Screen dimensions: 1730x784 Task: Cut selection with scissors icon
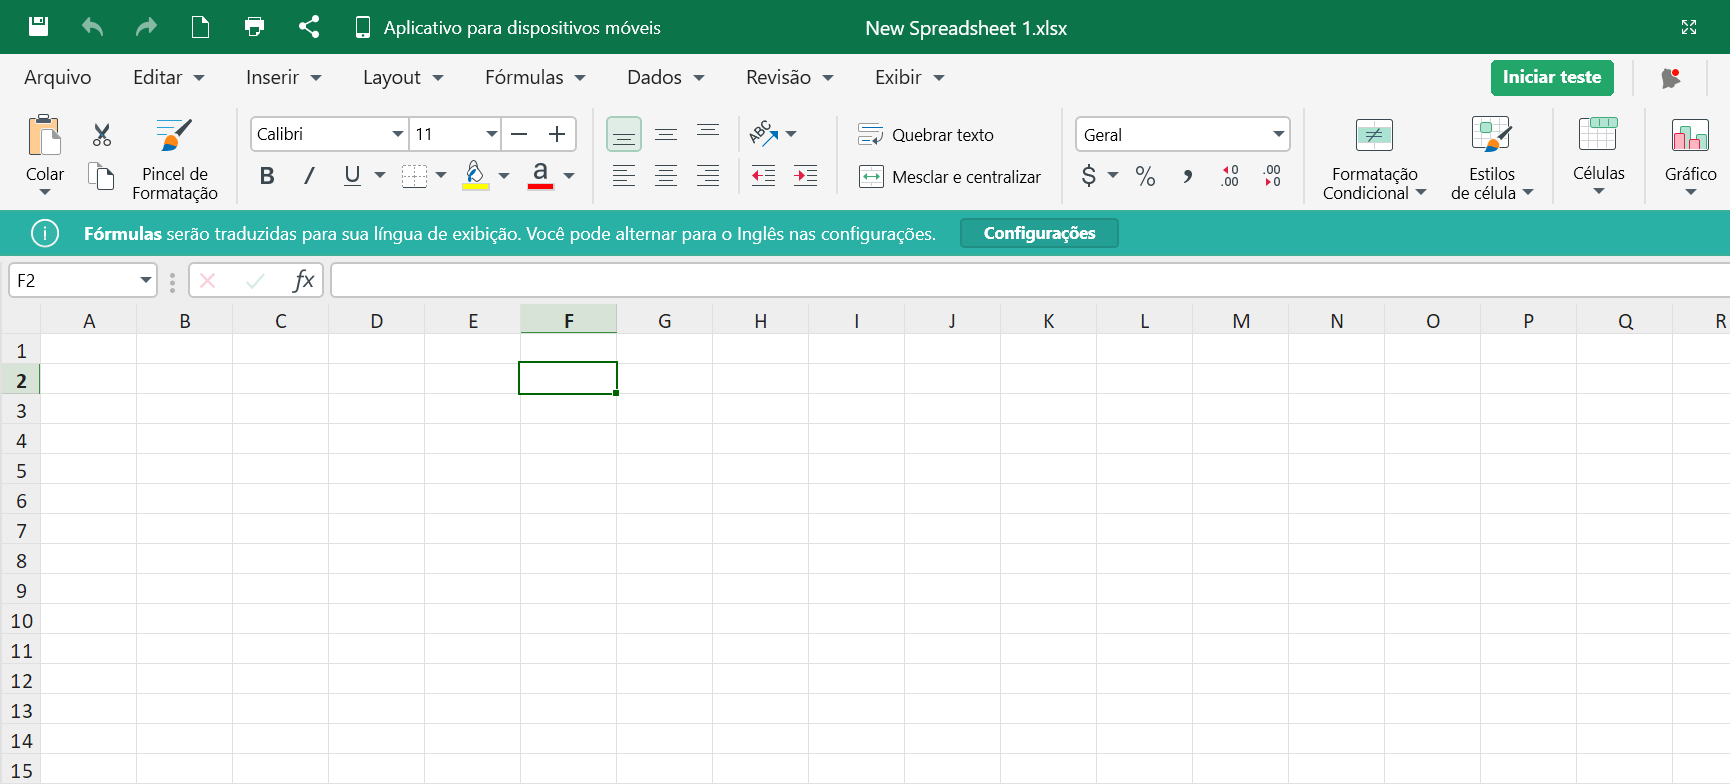[x=102, y=135]
